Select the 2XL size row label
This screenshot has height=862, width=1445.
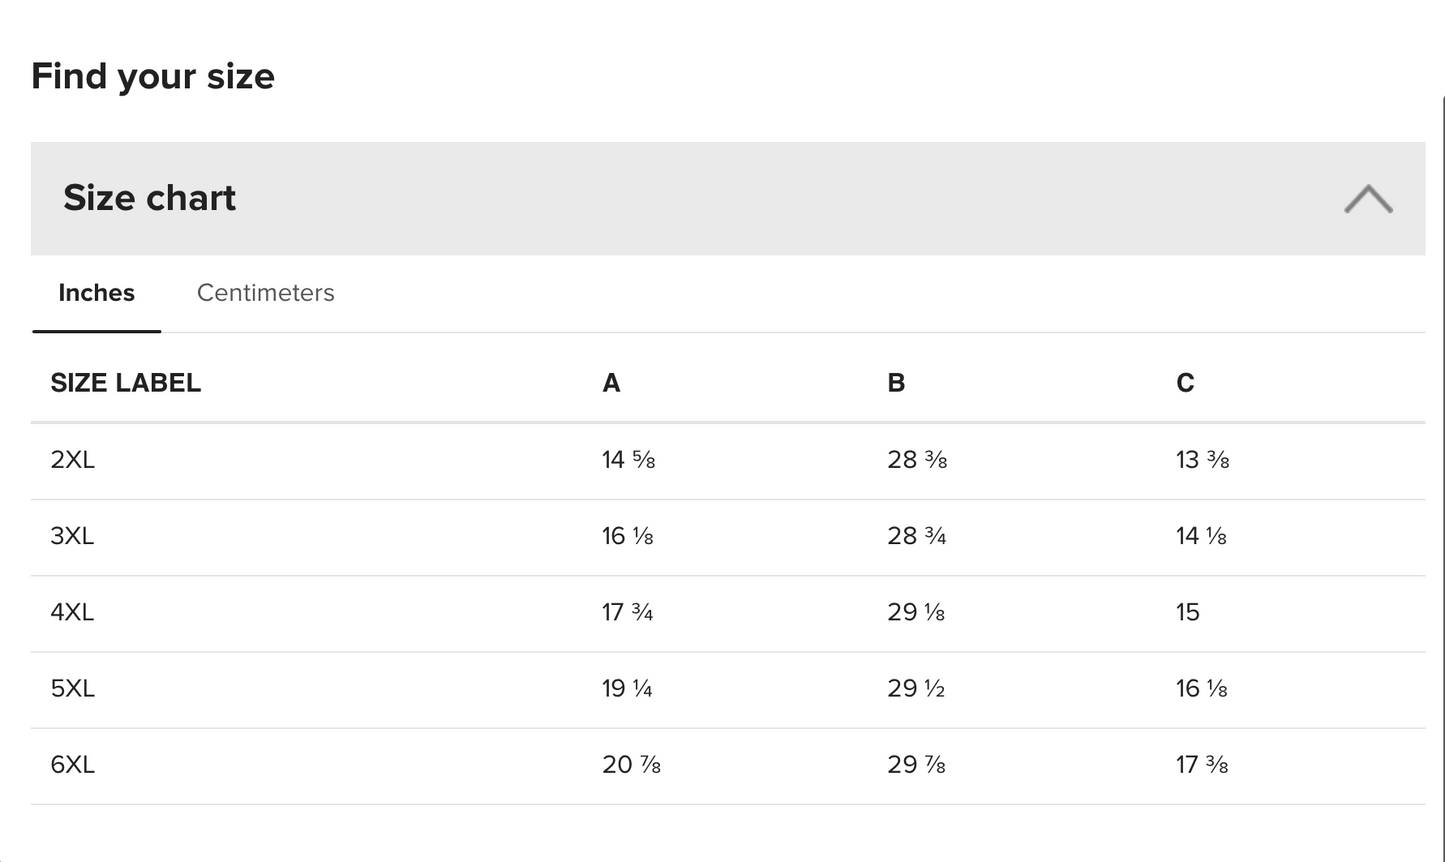[x=73, y=460]
